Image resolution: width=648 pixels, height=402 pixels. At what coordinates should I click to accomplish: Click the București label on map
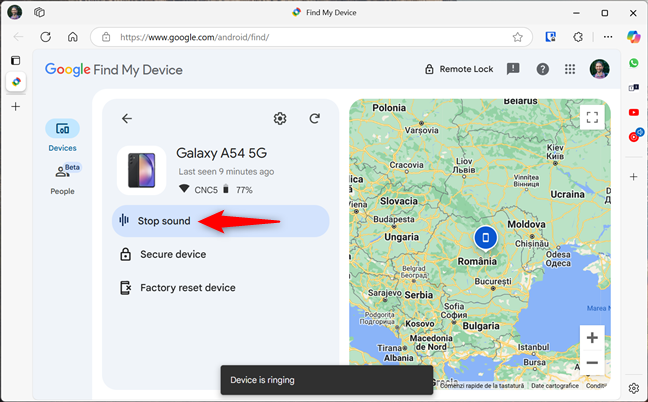[x=493, y=281]
